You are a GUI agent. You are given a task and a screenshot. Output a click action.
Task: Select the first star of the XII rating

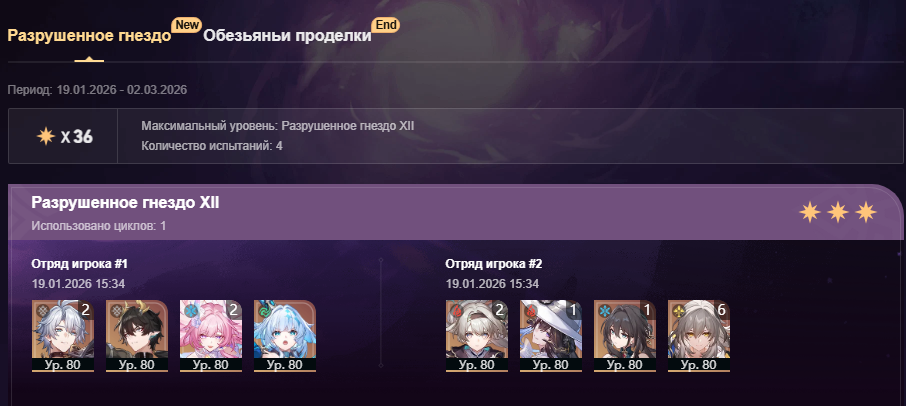pyautogui.click(x=810, y=213)
